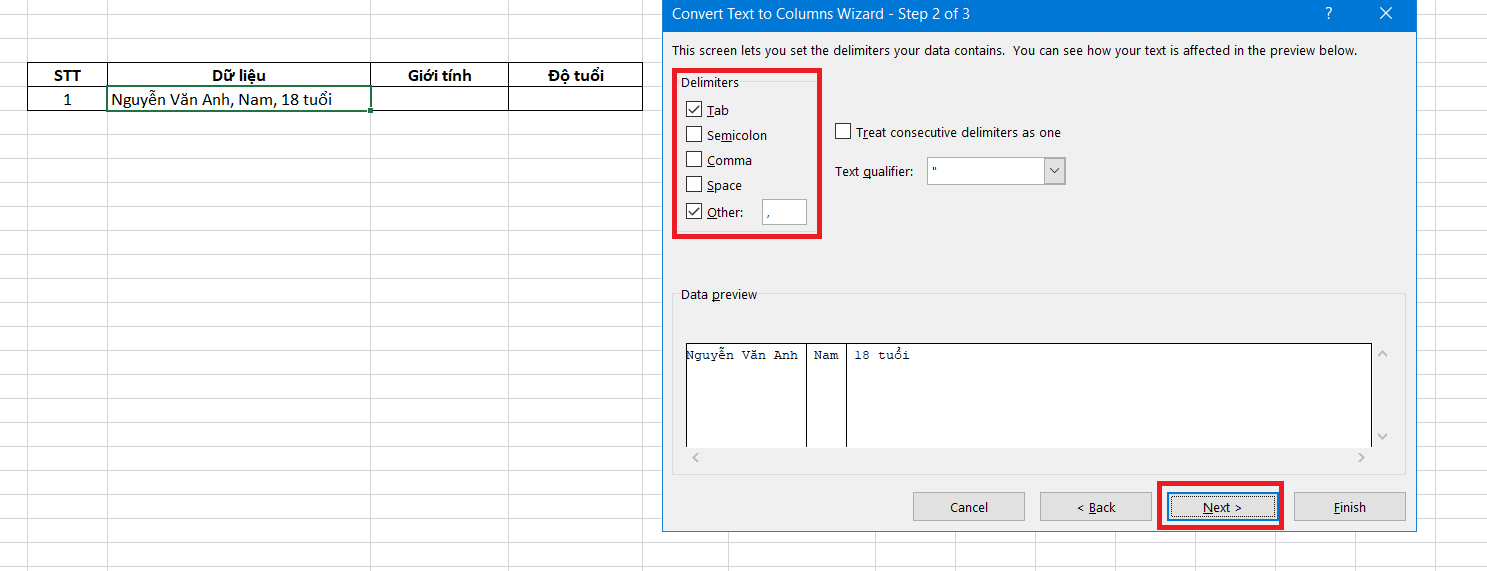Select the 'Nam' preview column
Screen dimensions: 1487x571
[826, 395]
